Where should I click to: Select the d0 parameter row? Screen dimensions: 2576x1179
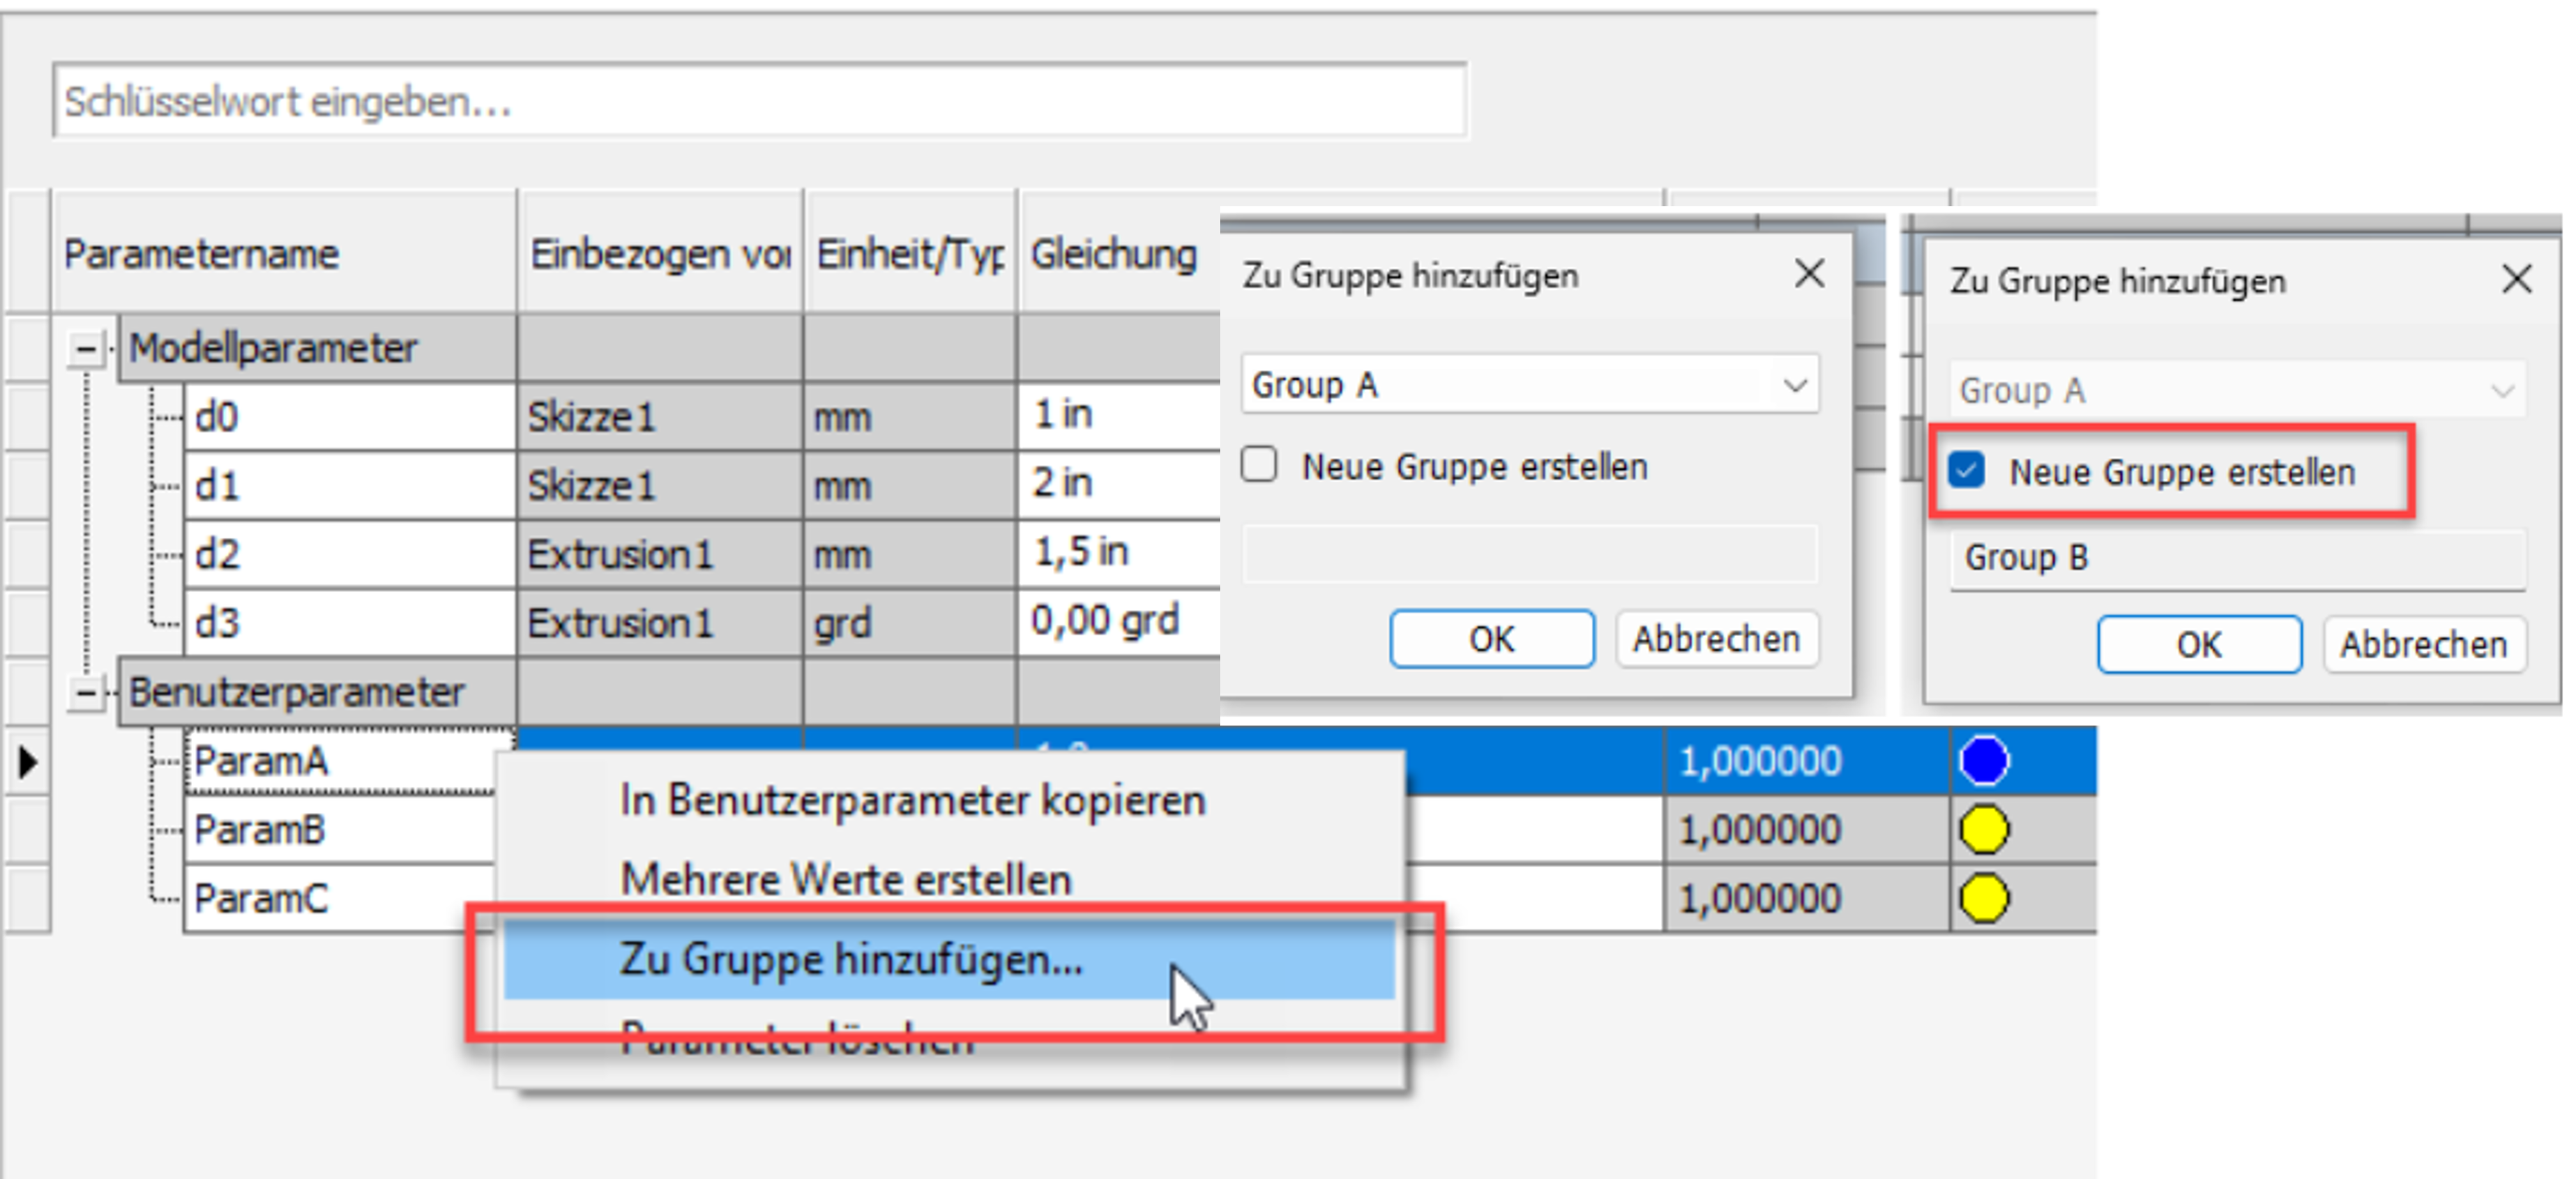[x=350, y=417]
